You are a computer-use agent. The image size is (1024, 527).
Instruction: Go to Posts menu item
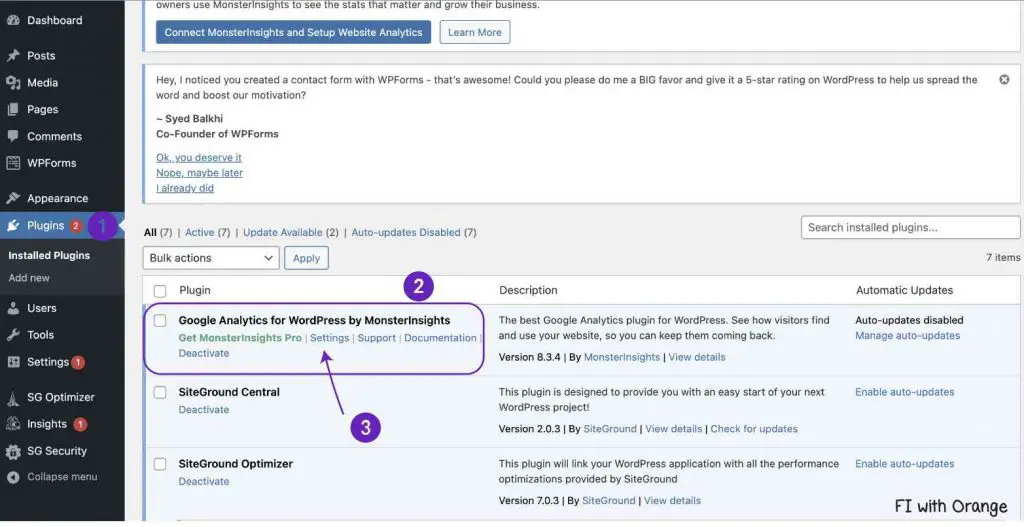point(41,56)
